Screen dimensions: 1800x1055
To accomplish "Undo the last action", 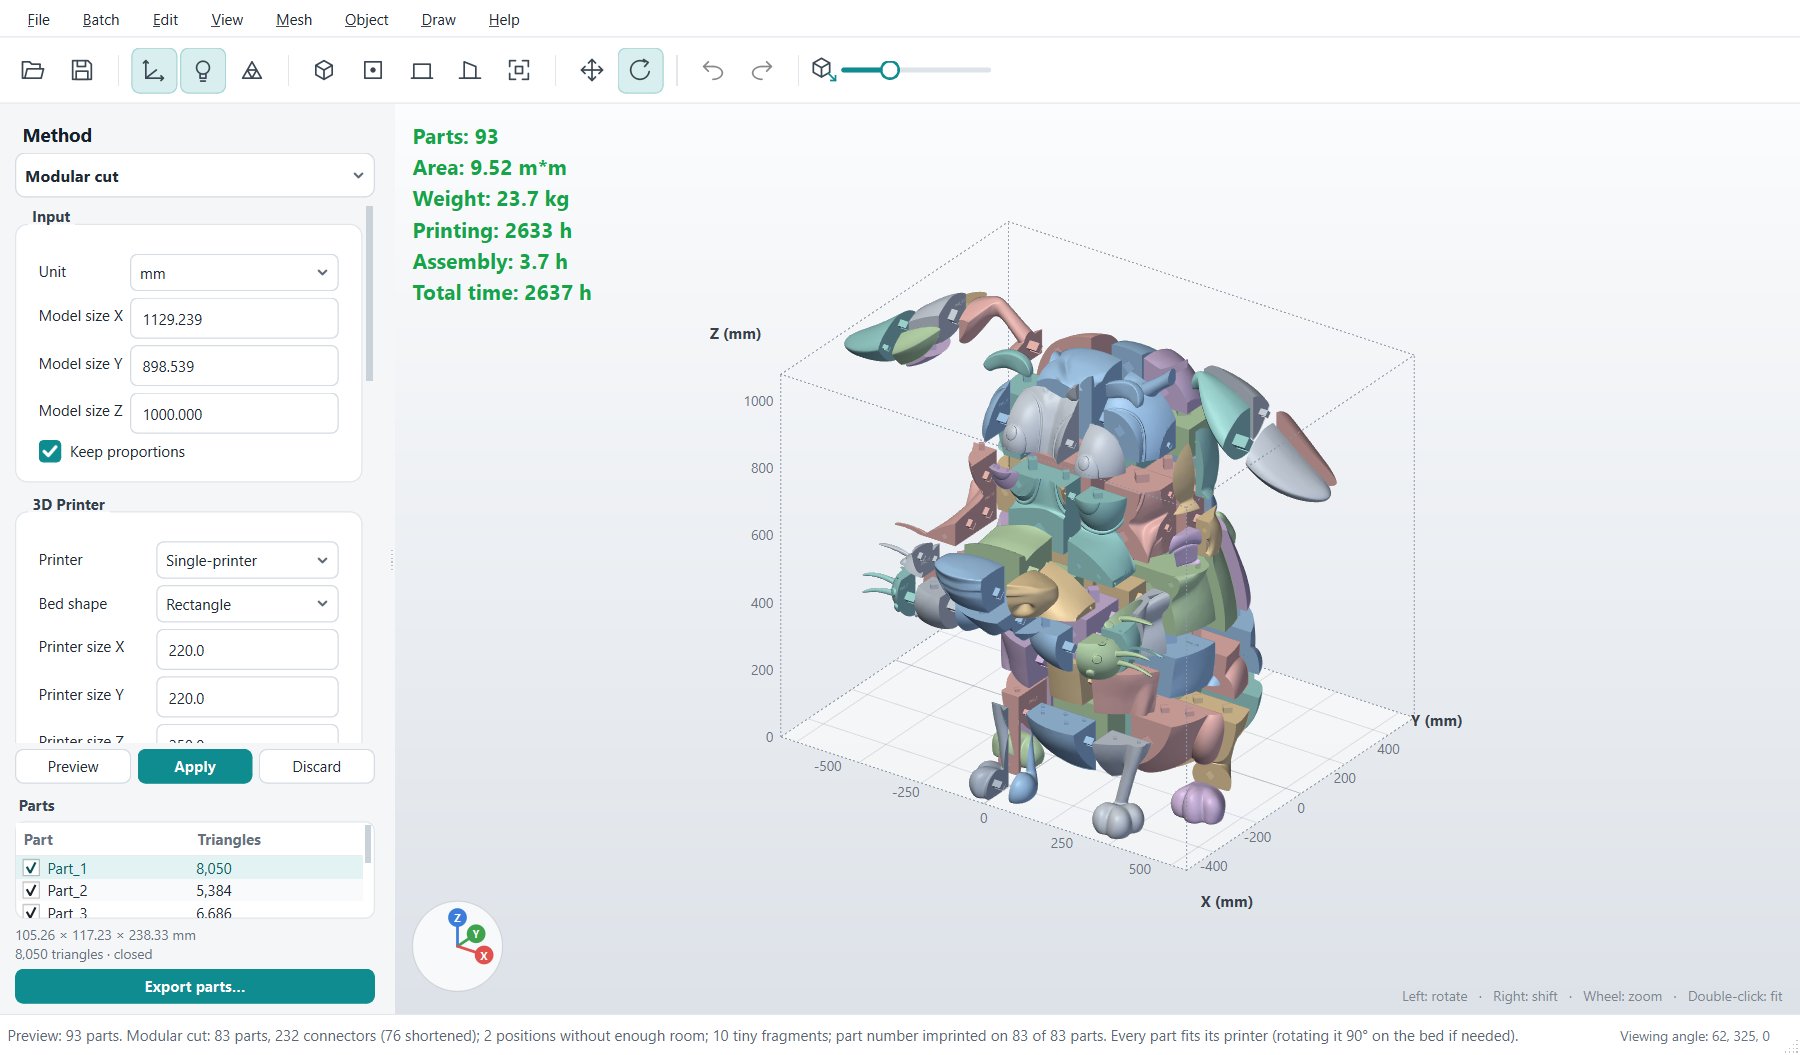I will tap(713, 70).
